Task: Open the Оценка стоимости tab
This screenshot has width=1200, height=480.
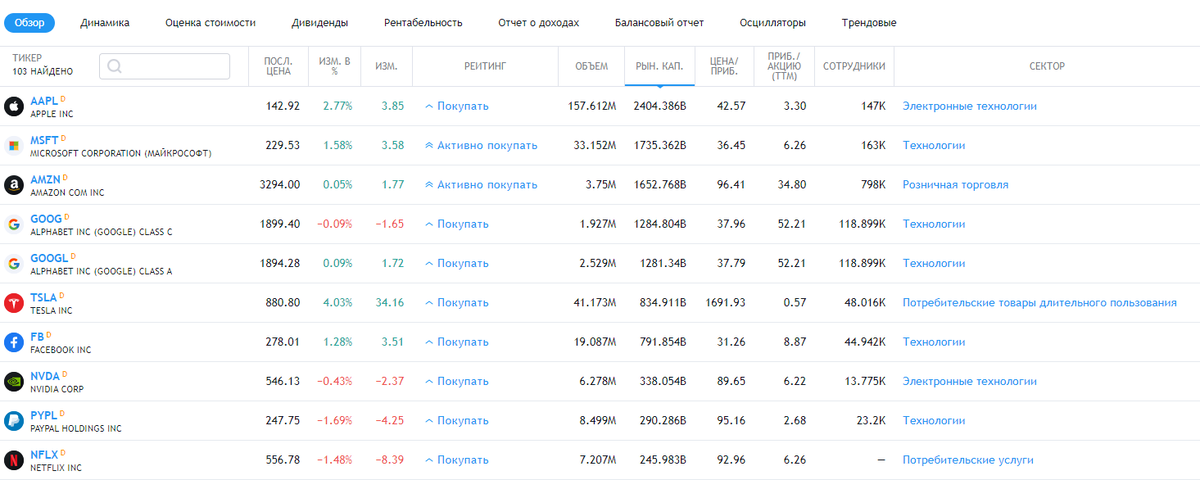Action: [x=210, y=22]
